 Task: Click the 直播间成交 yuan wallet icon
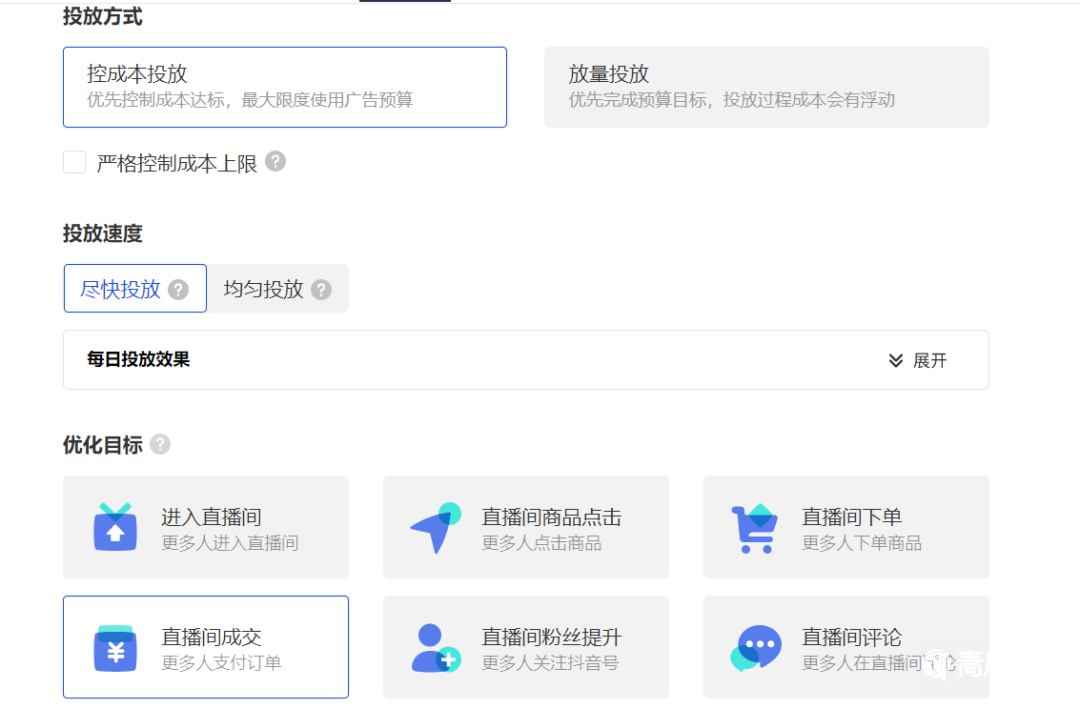coord(115,647)
